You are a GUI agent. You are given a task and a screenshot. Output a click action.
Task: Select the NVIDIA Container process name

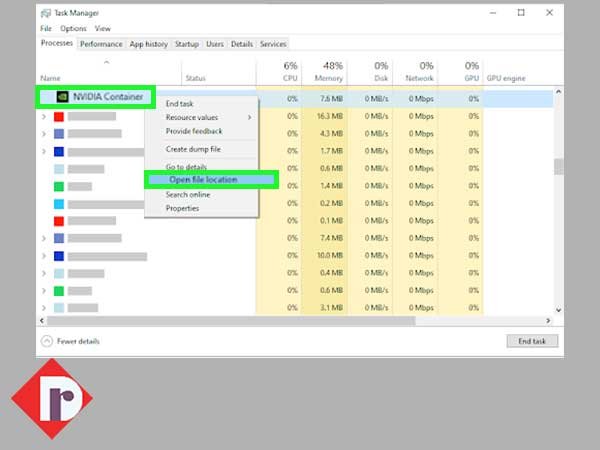click(108, 97)
